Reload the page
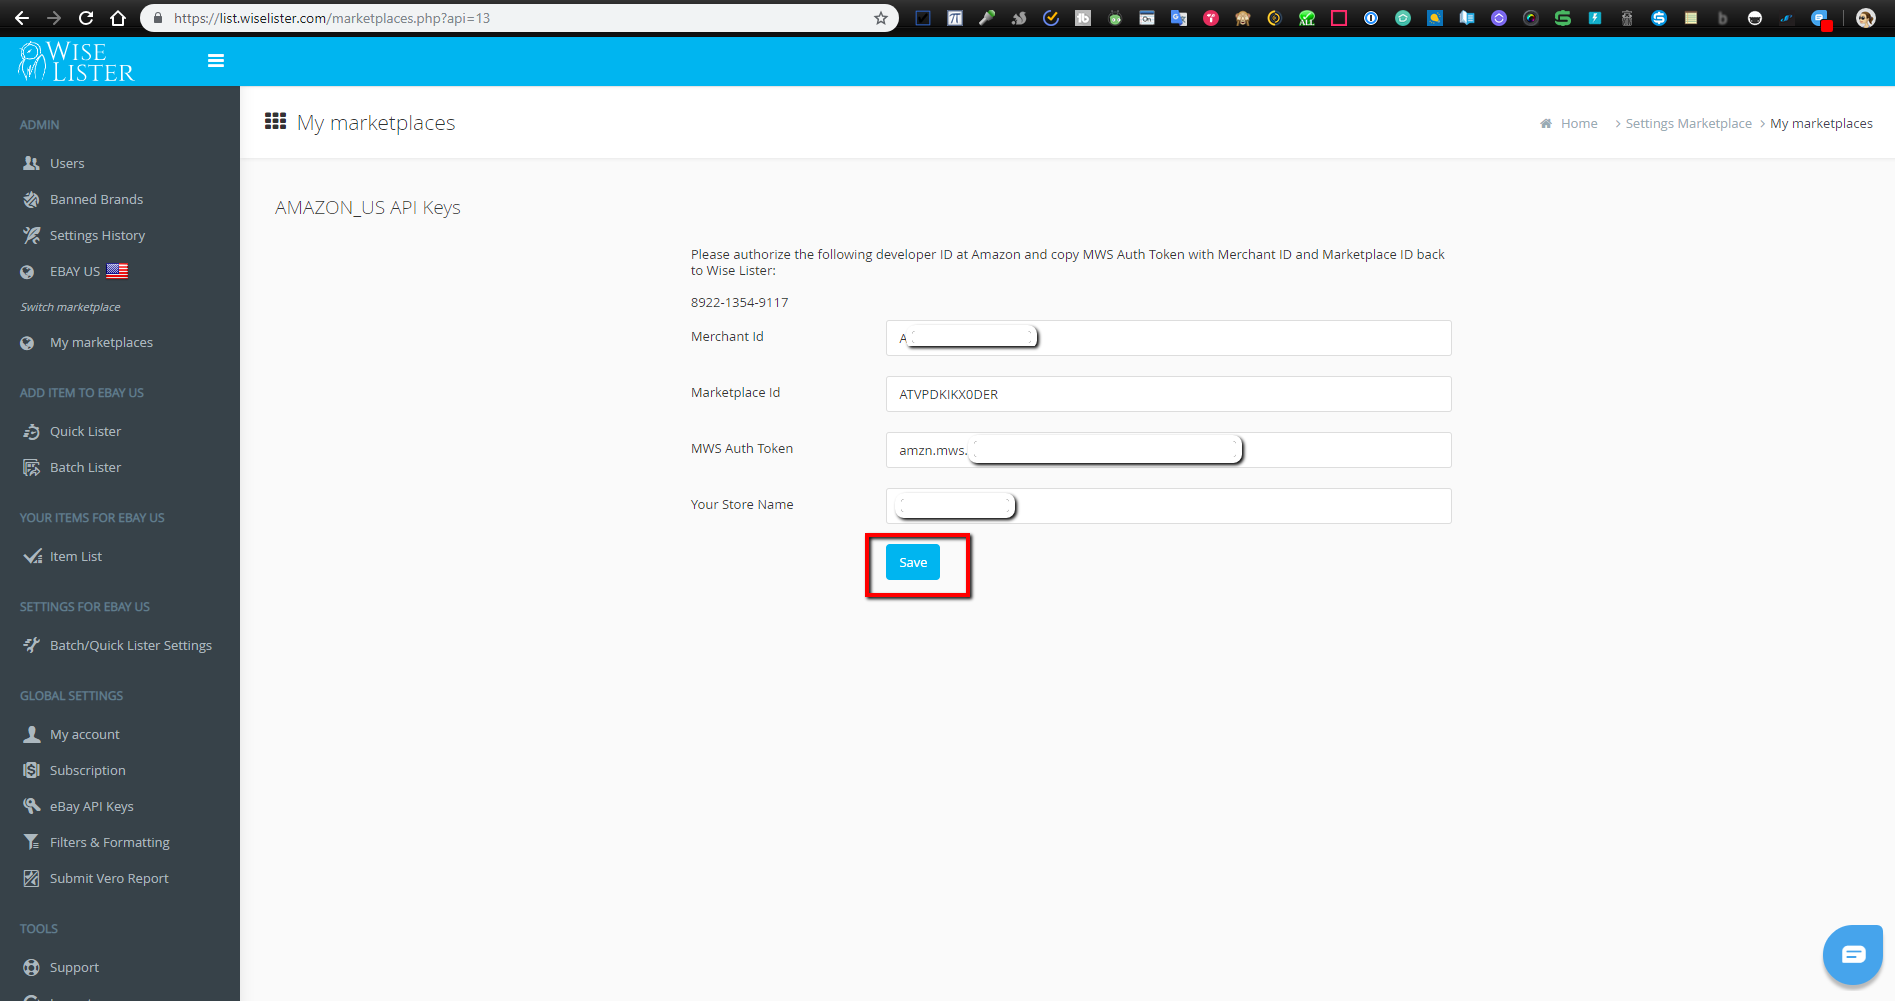1895x1001 pixels. (x=86, y=18)
